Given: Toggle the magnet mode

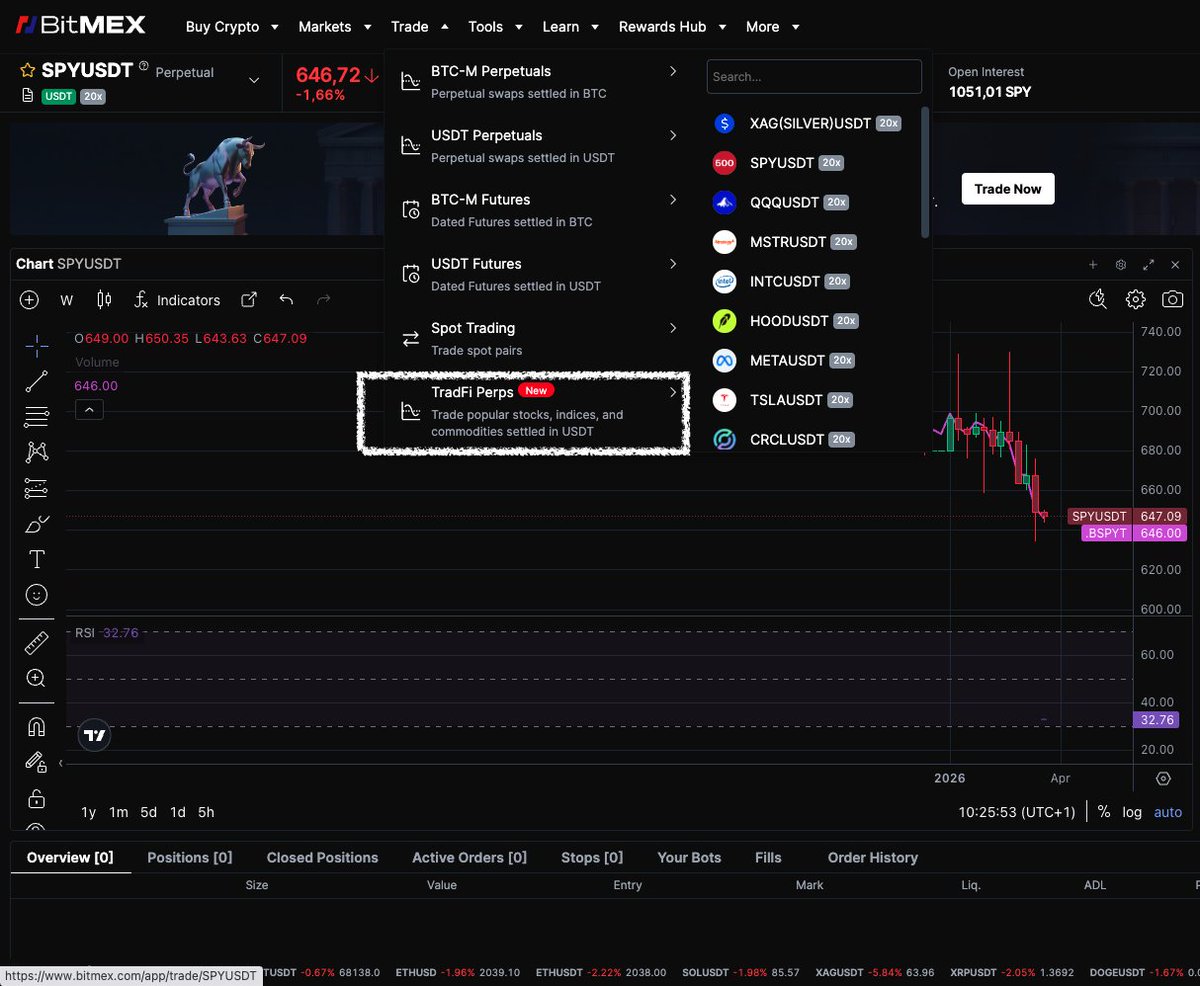Looking at the screenshot, I should click(37, 727).
